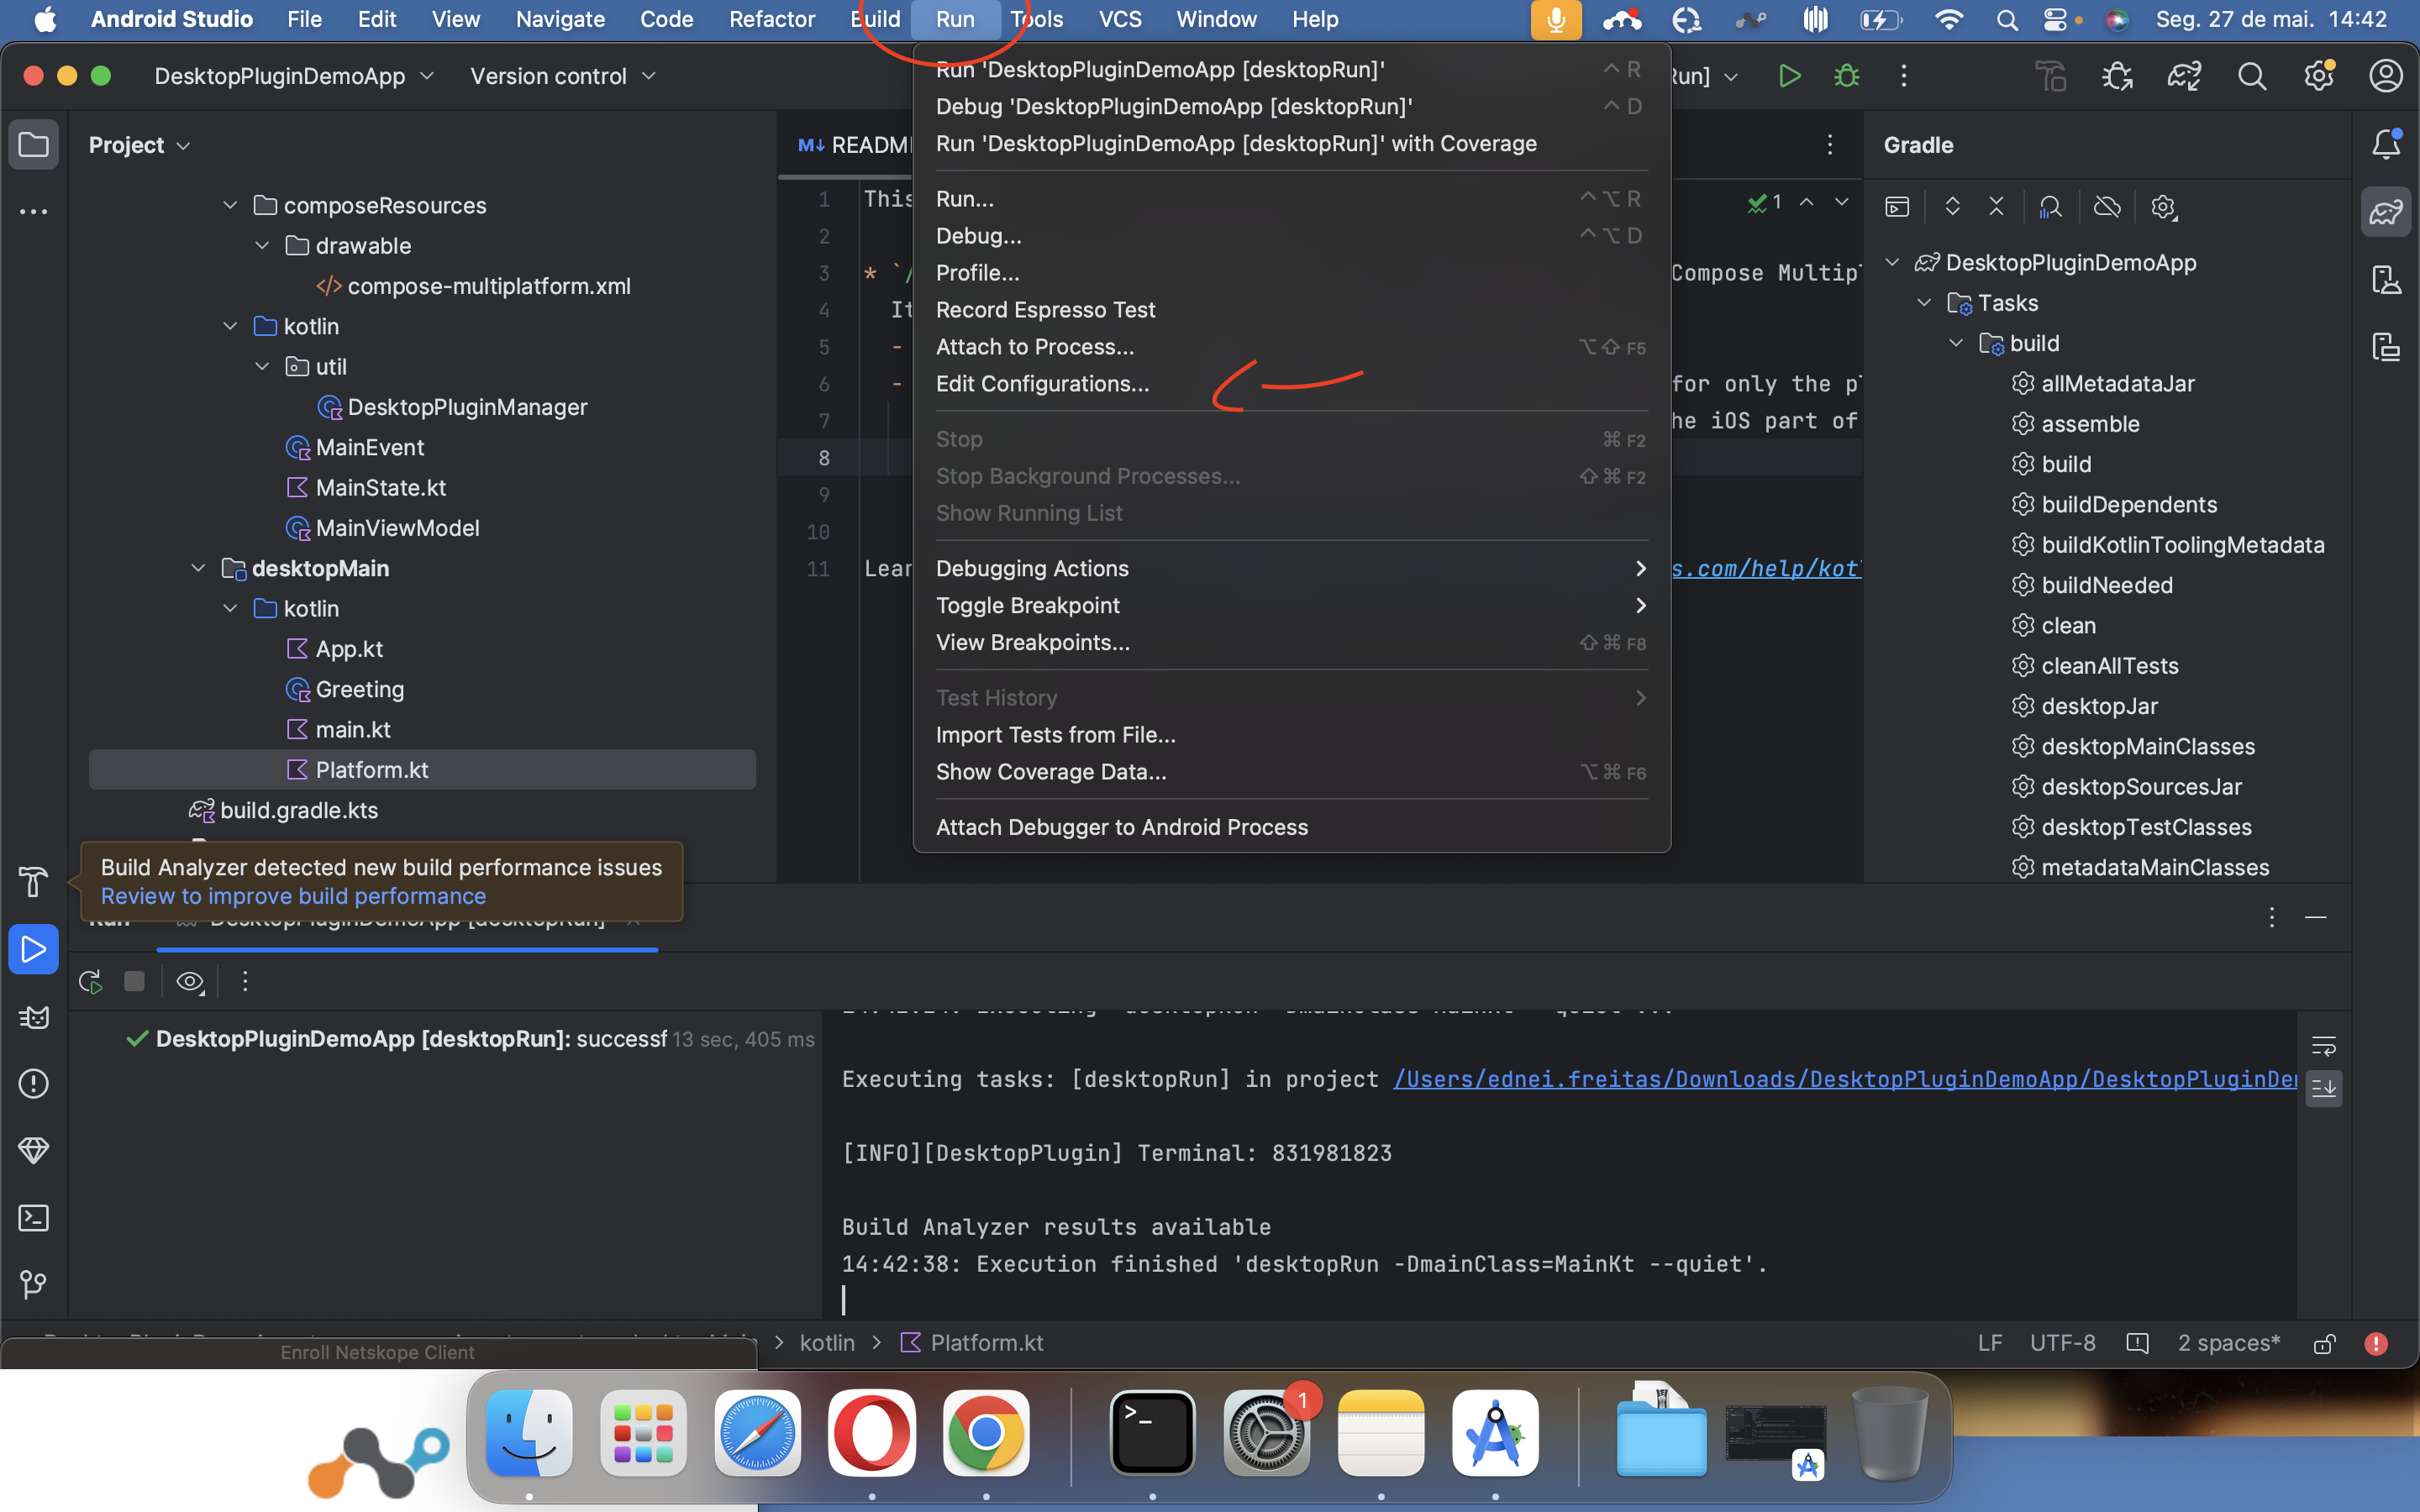Select desktopJar task in Gradle panel
This screenshot has width=2420, height=1512.
2099,706
